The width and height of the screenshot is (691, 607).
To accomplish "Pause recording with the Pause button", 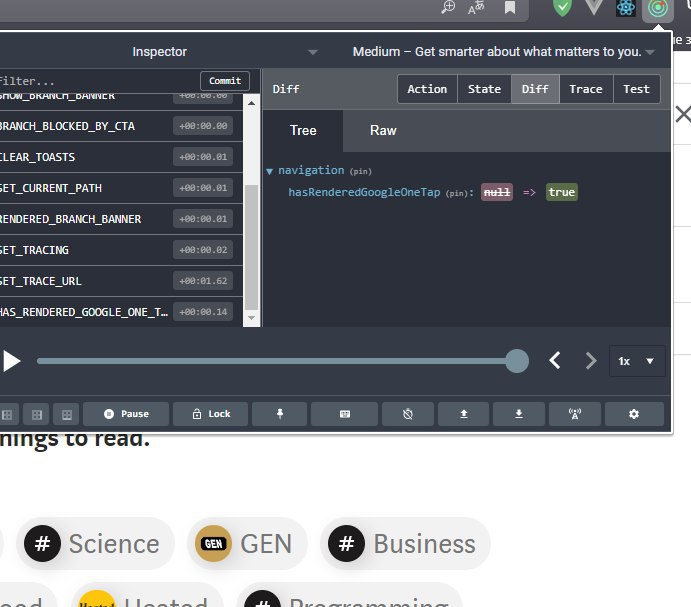I will (126, 414).
